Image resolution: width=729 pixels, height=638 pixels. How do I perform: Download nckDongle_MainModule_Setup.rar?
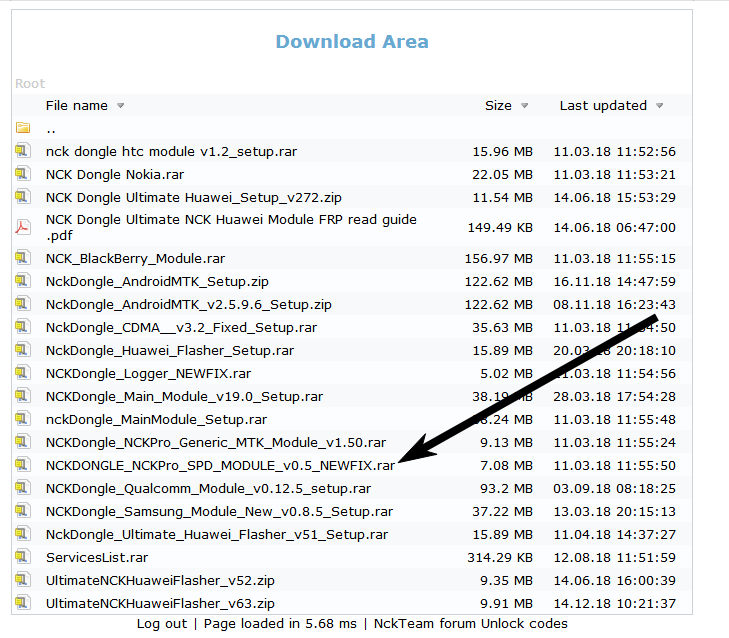click(x=156, y=420)
